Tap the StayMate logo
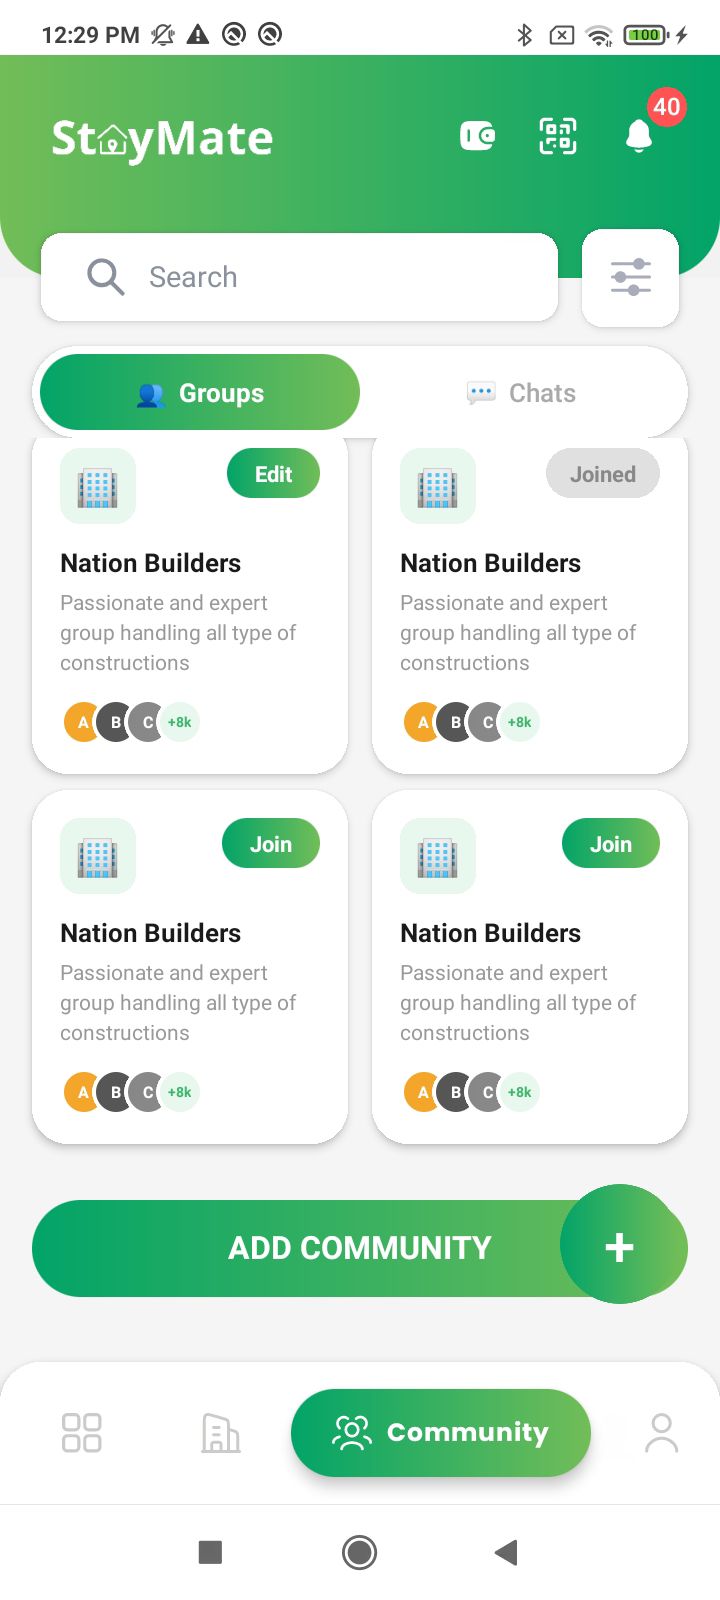 click(162, 138)
